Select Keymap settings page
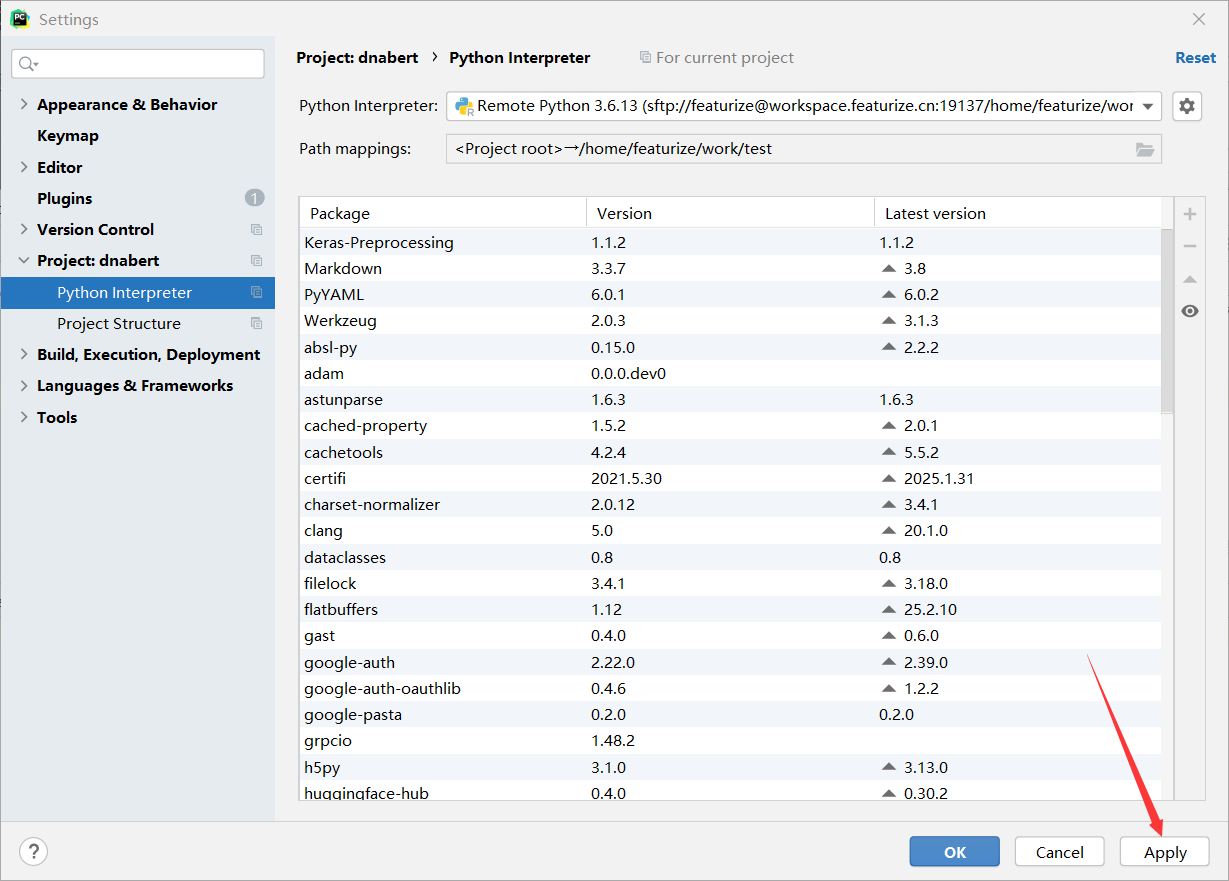The image size is (1229, 881). point(68,135)
